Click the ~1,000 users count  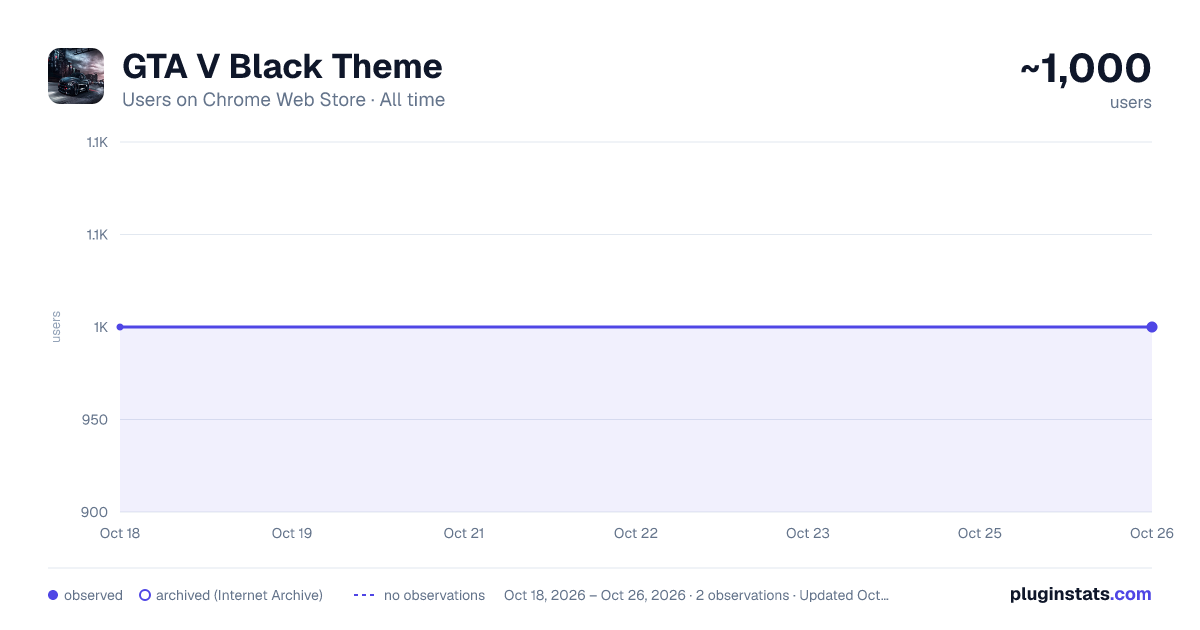pos(1085,69)
